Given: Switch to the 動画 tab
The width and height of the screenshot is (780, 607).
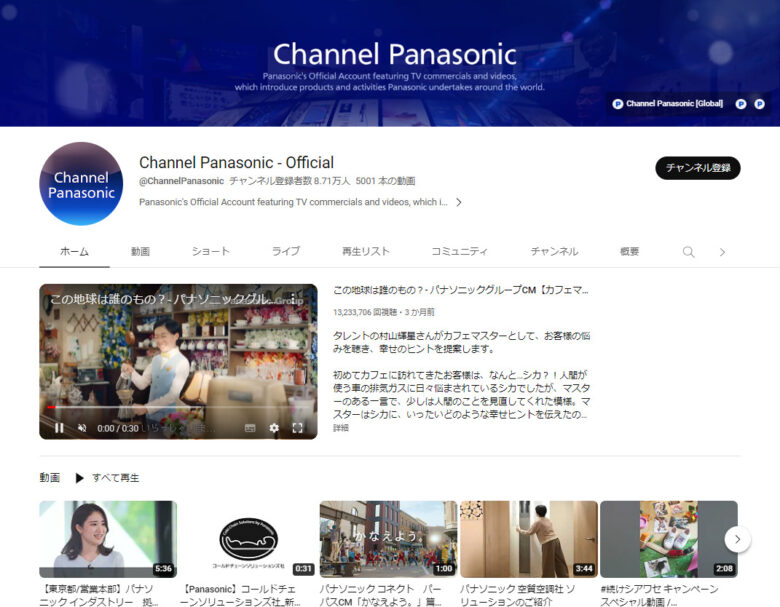Looking at the screenshot, I should (x=140, y=252).
